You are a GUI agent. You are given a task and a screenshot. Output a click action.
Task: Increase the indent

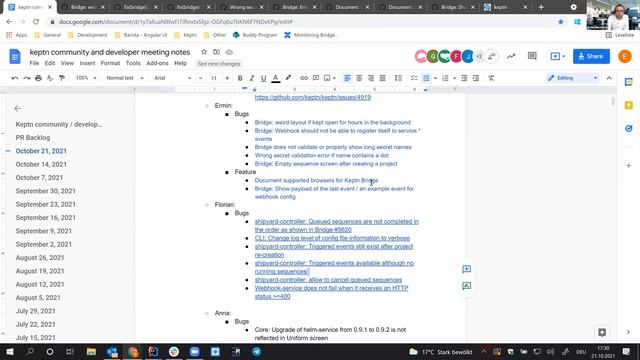[476, 78]
